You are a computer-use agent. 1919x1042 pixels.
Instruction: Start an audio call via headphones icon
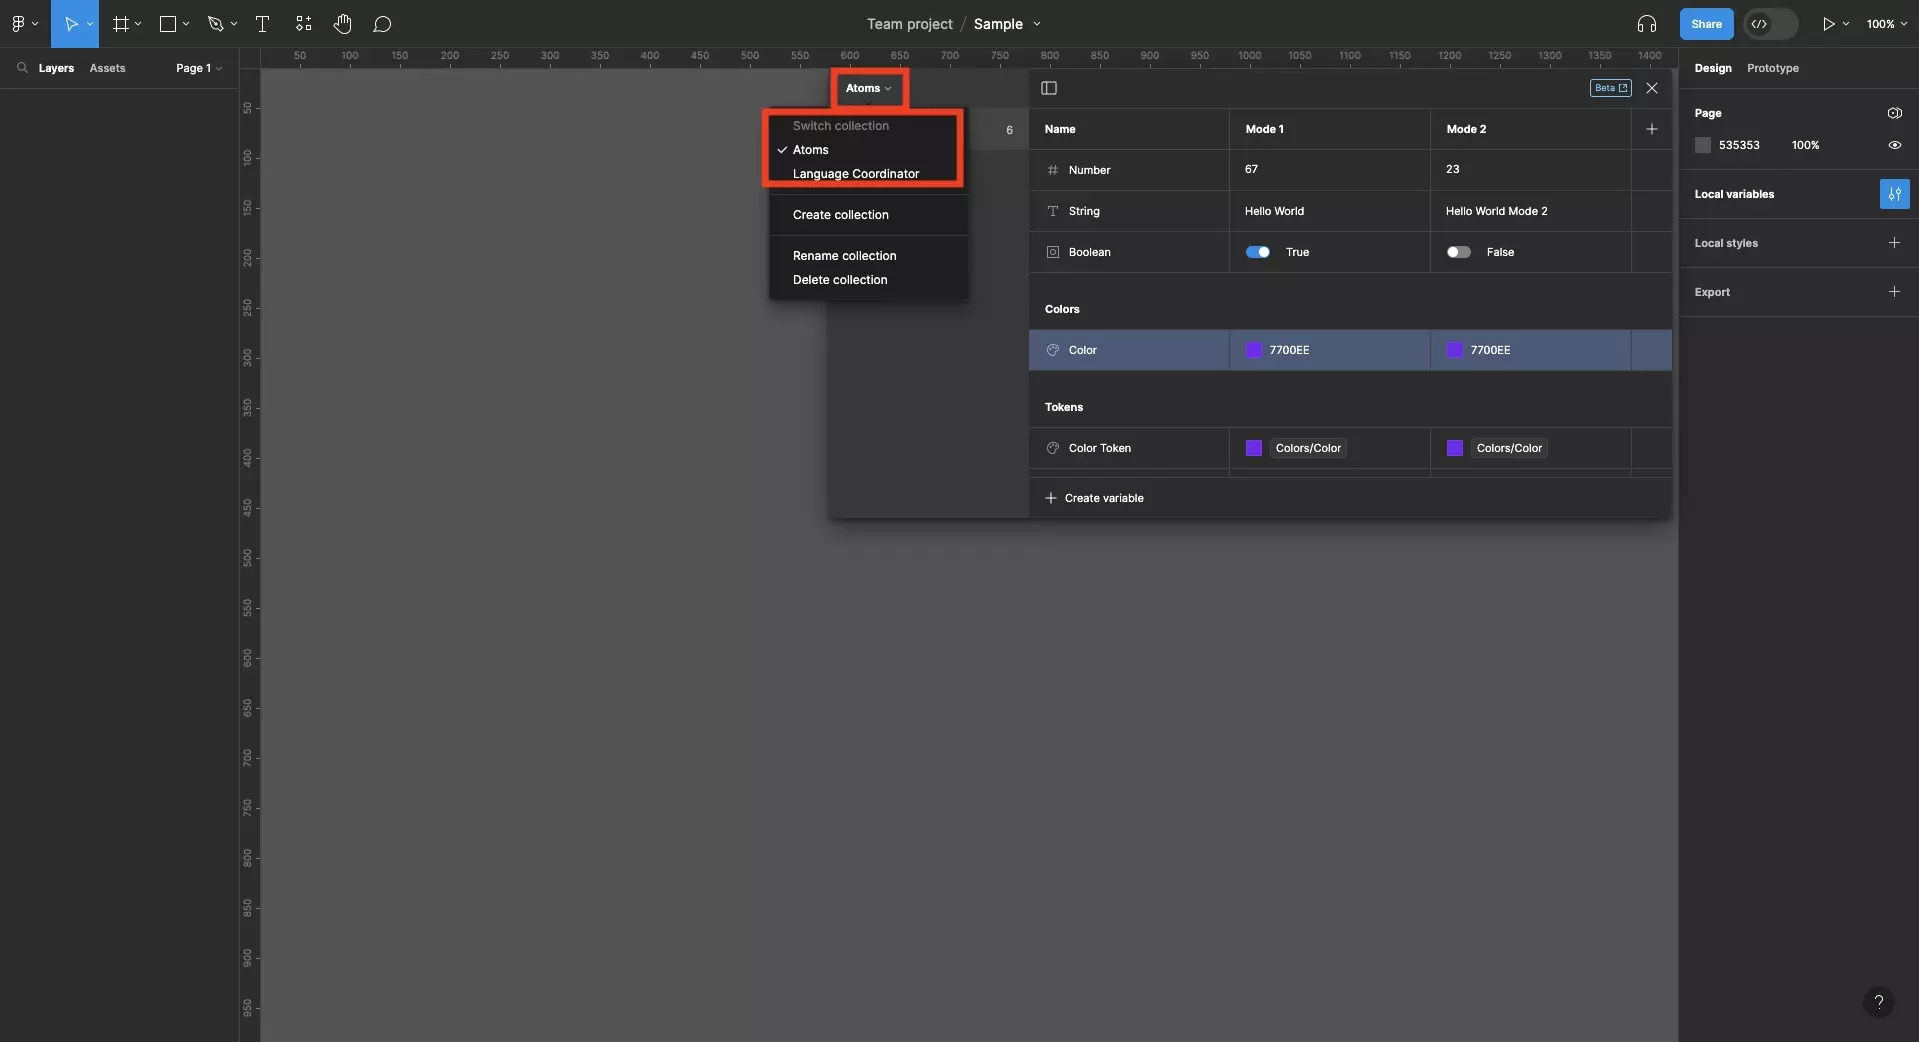[1646, 23]
